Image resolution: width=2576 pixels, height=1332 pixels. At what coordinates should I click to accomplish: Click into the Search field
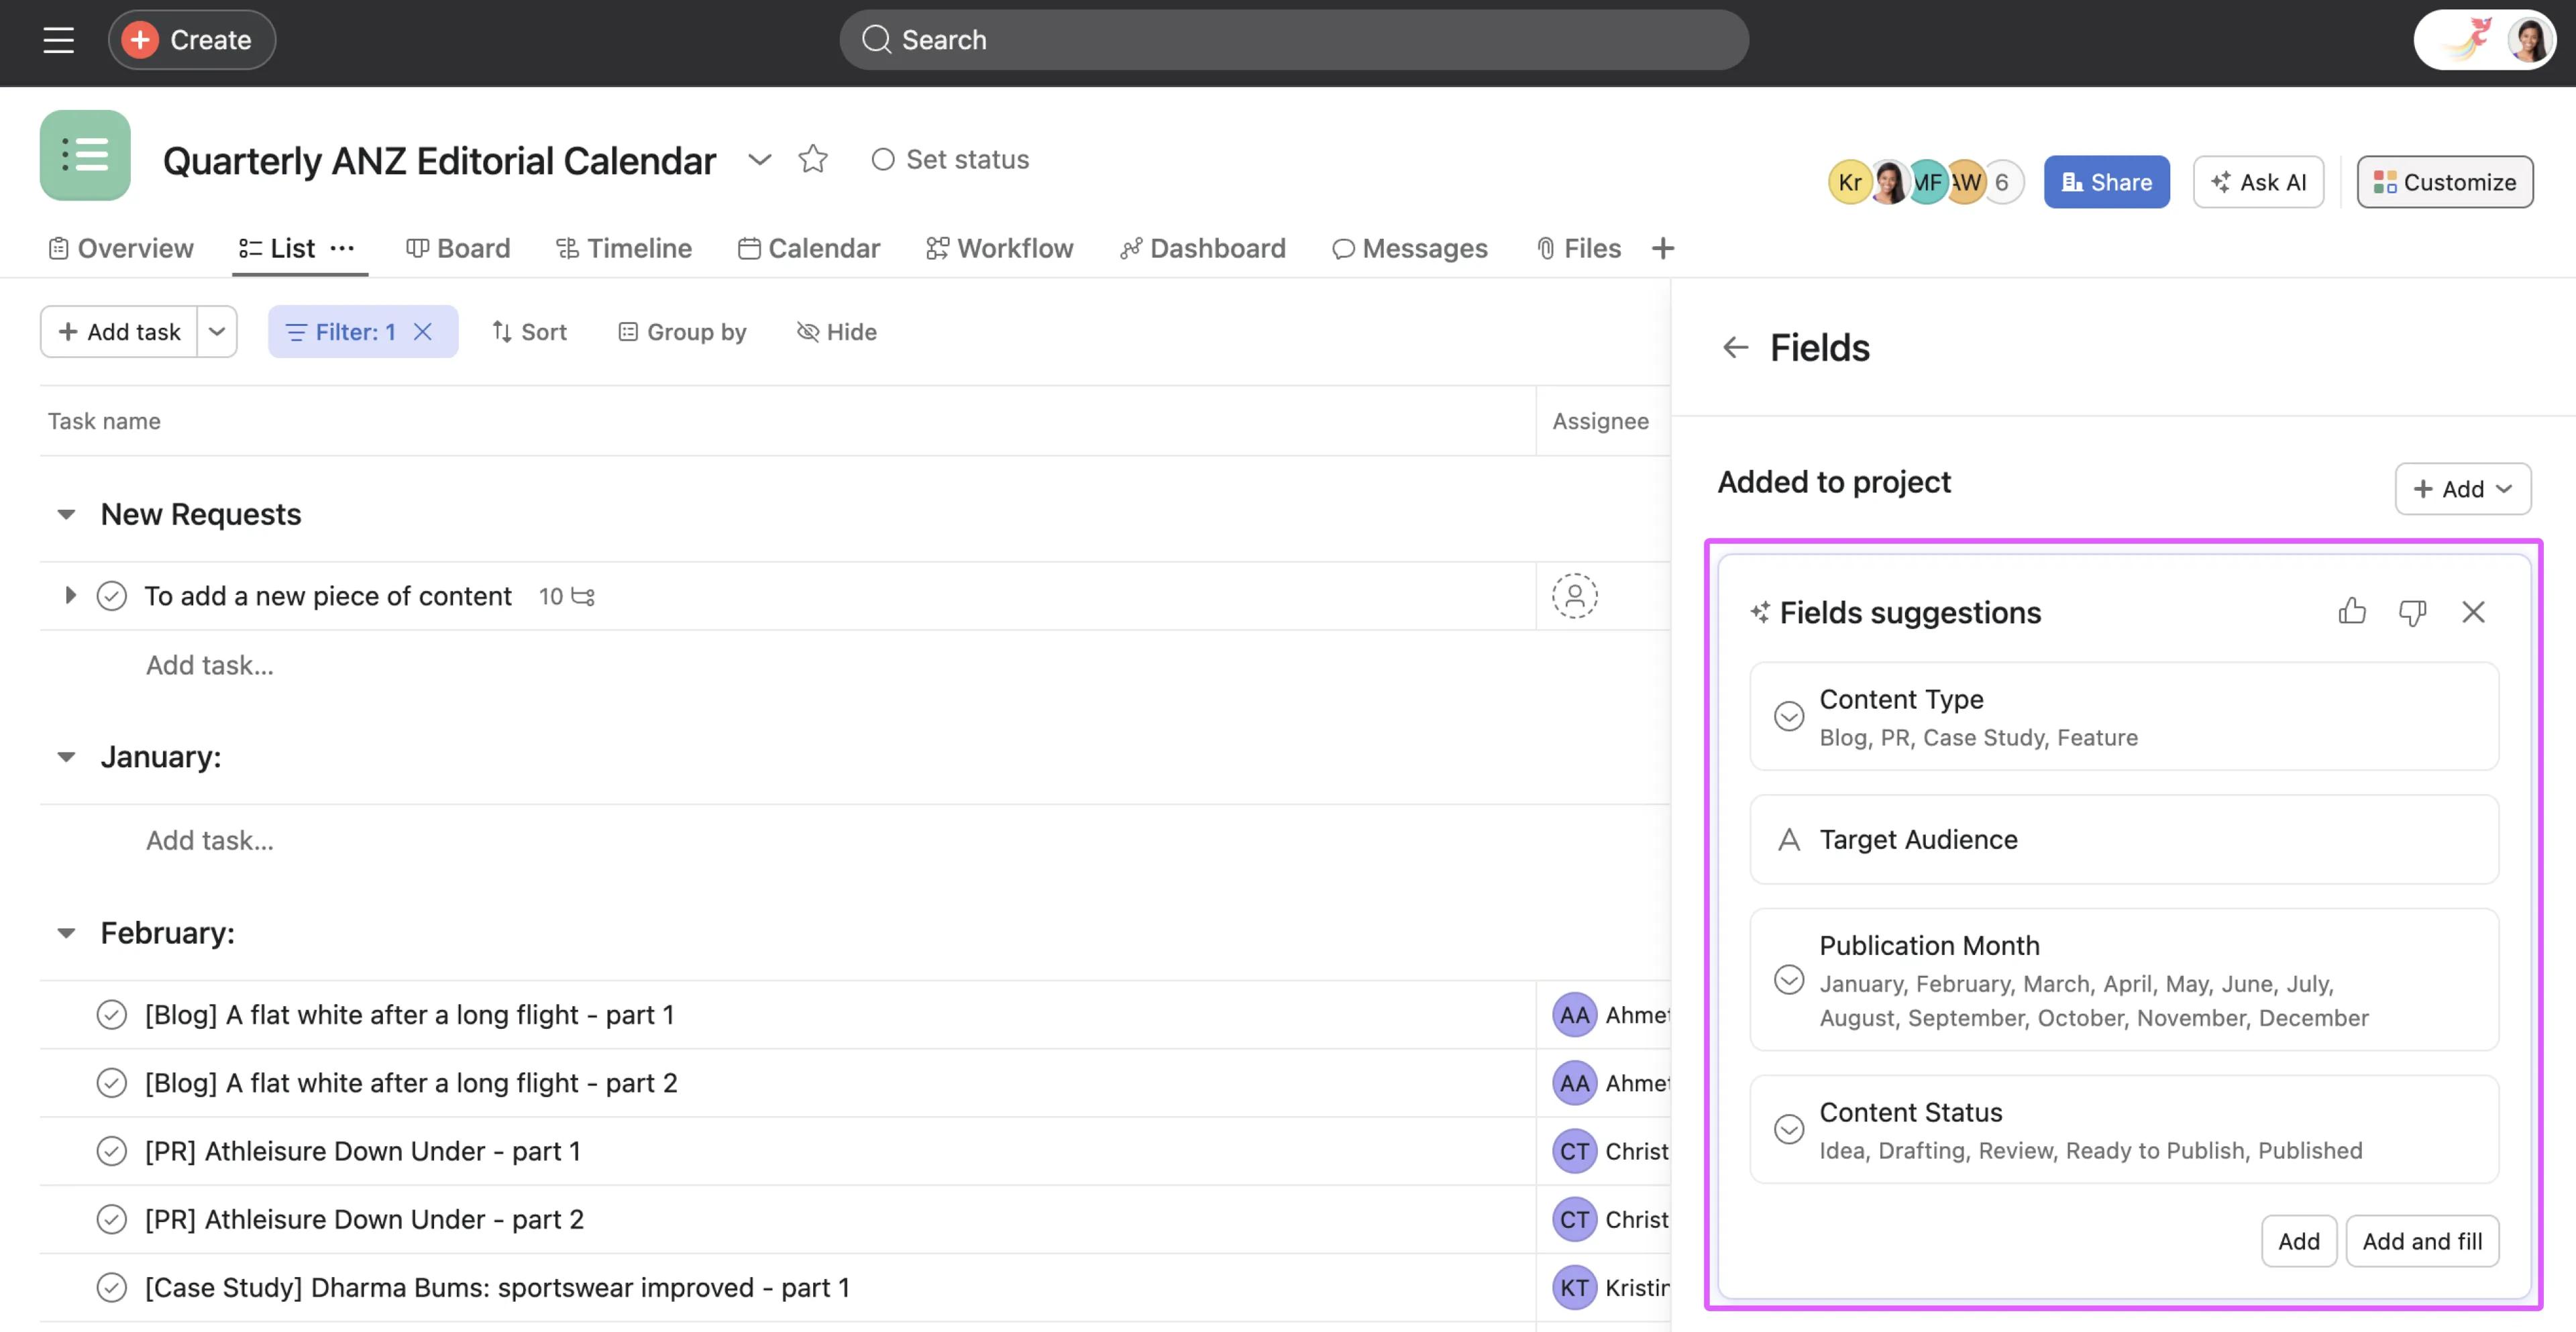pos(1293,40)
